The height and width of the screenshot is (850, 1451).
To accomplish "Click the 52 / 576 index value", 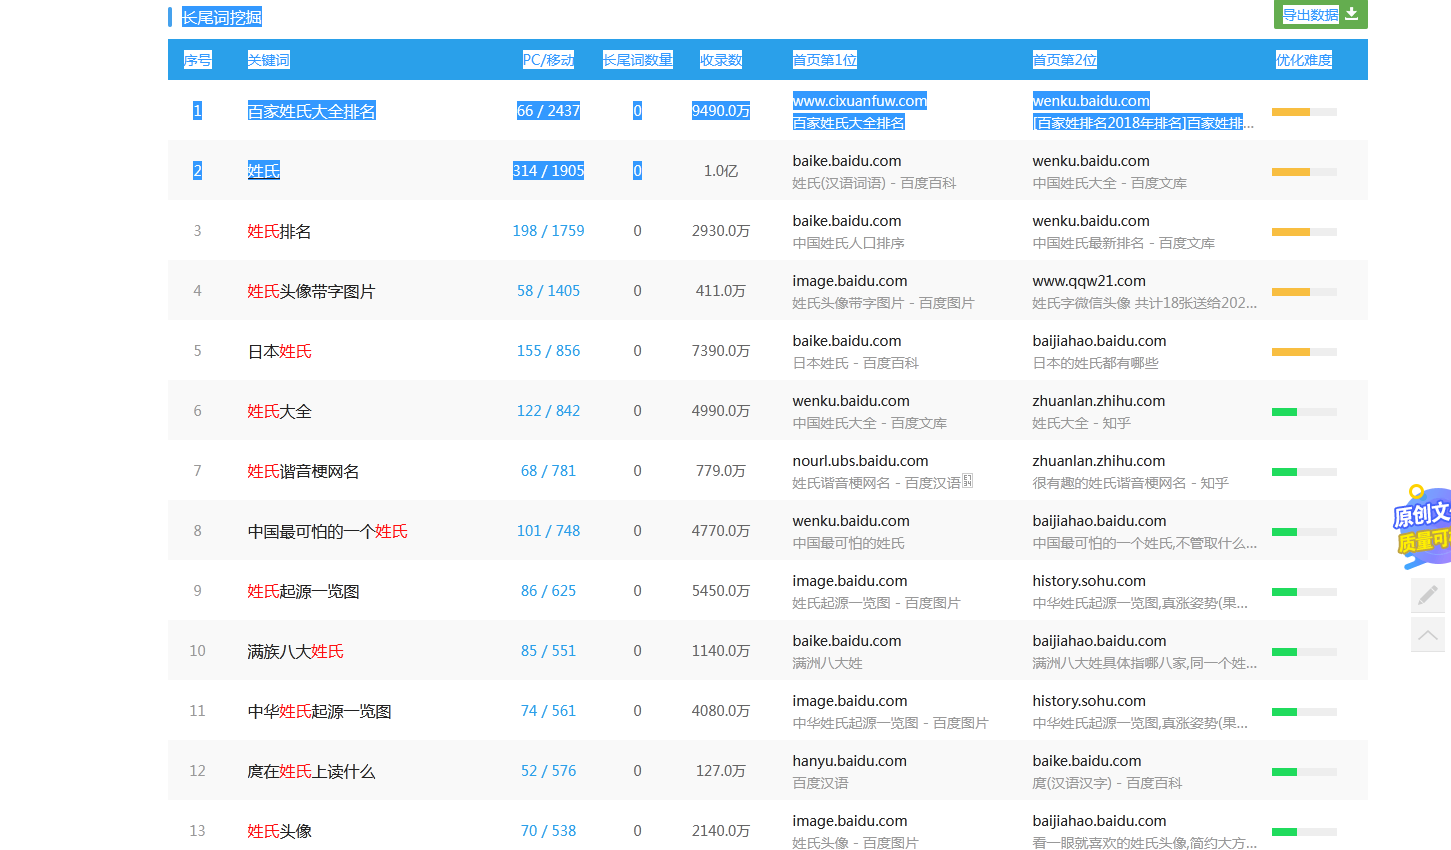I will tap(548, 771).
